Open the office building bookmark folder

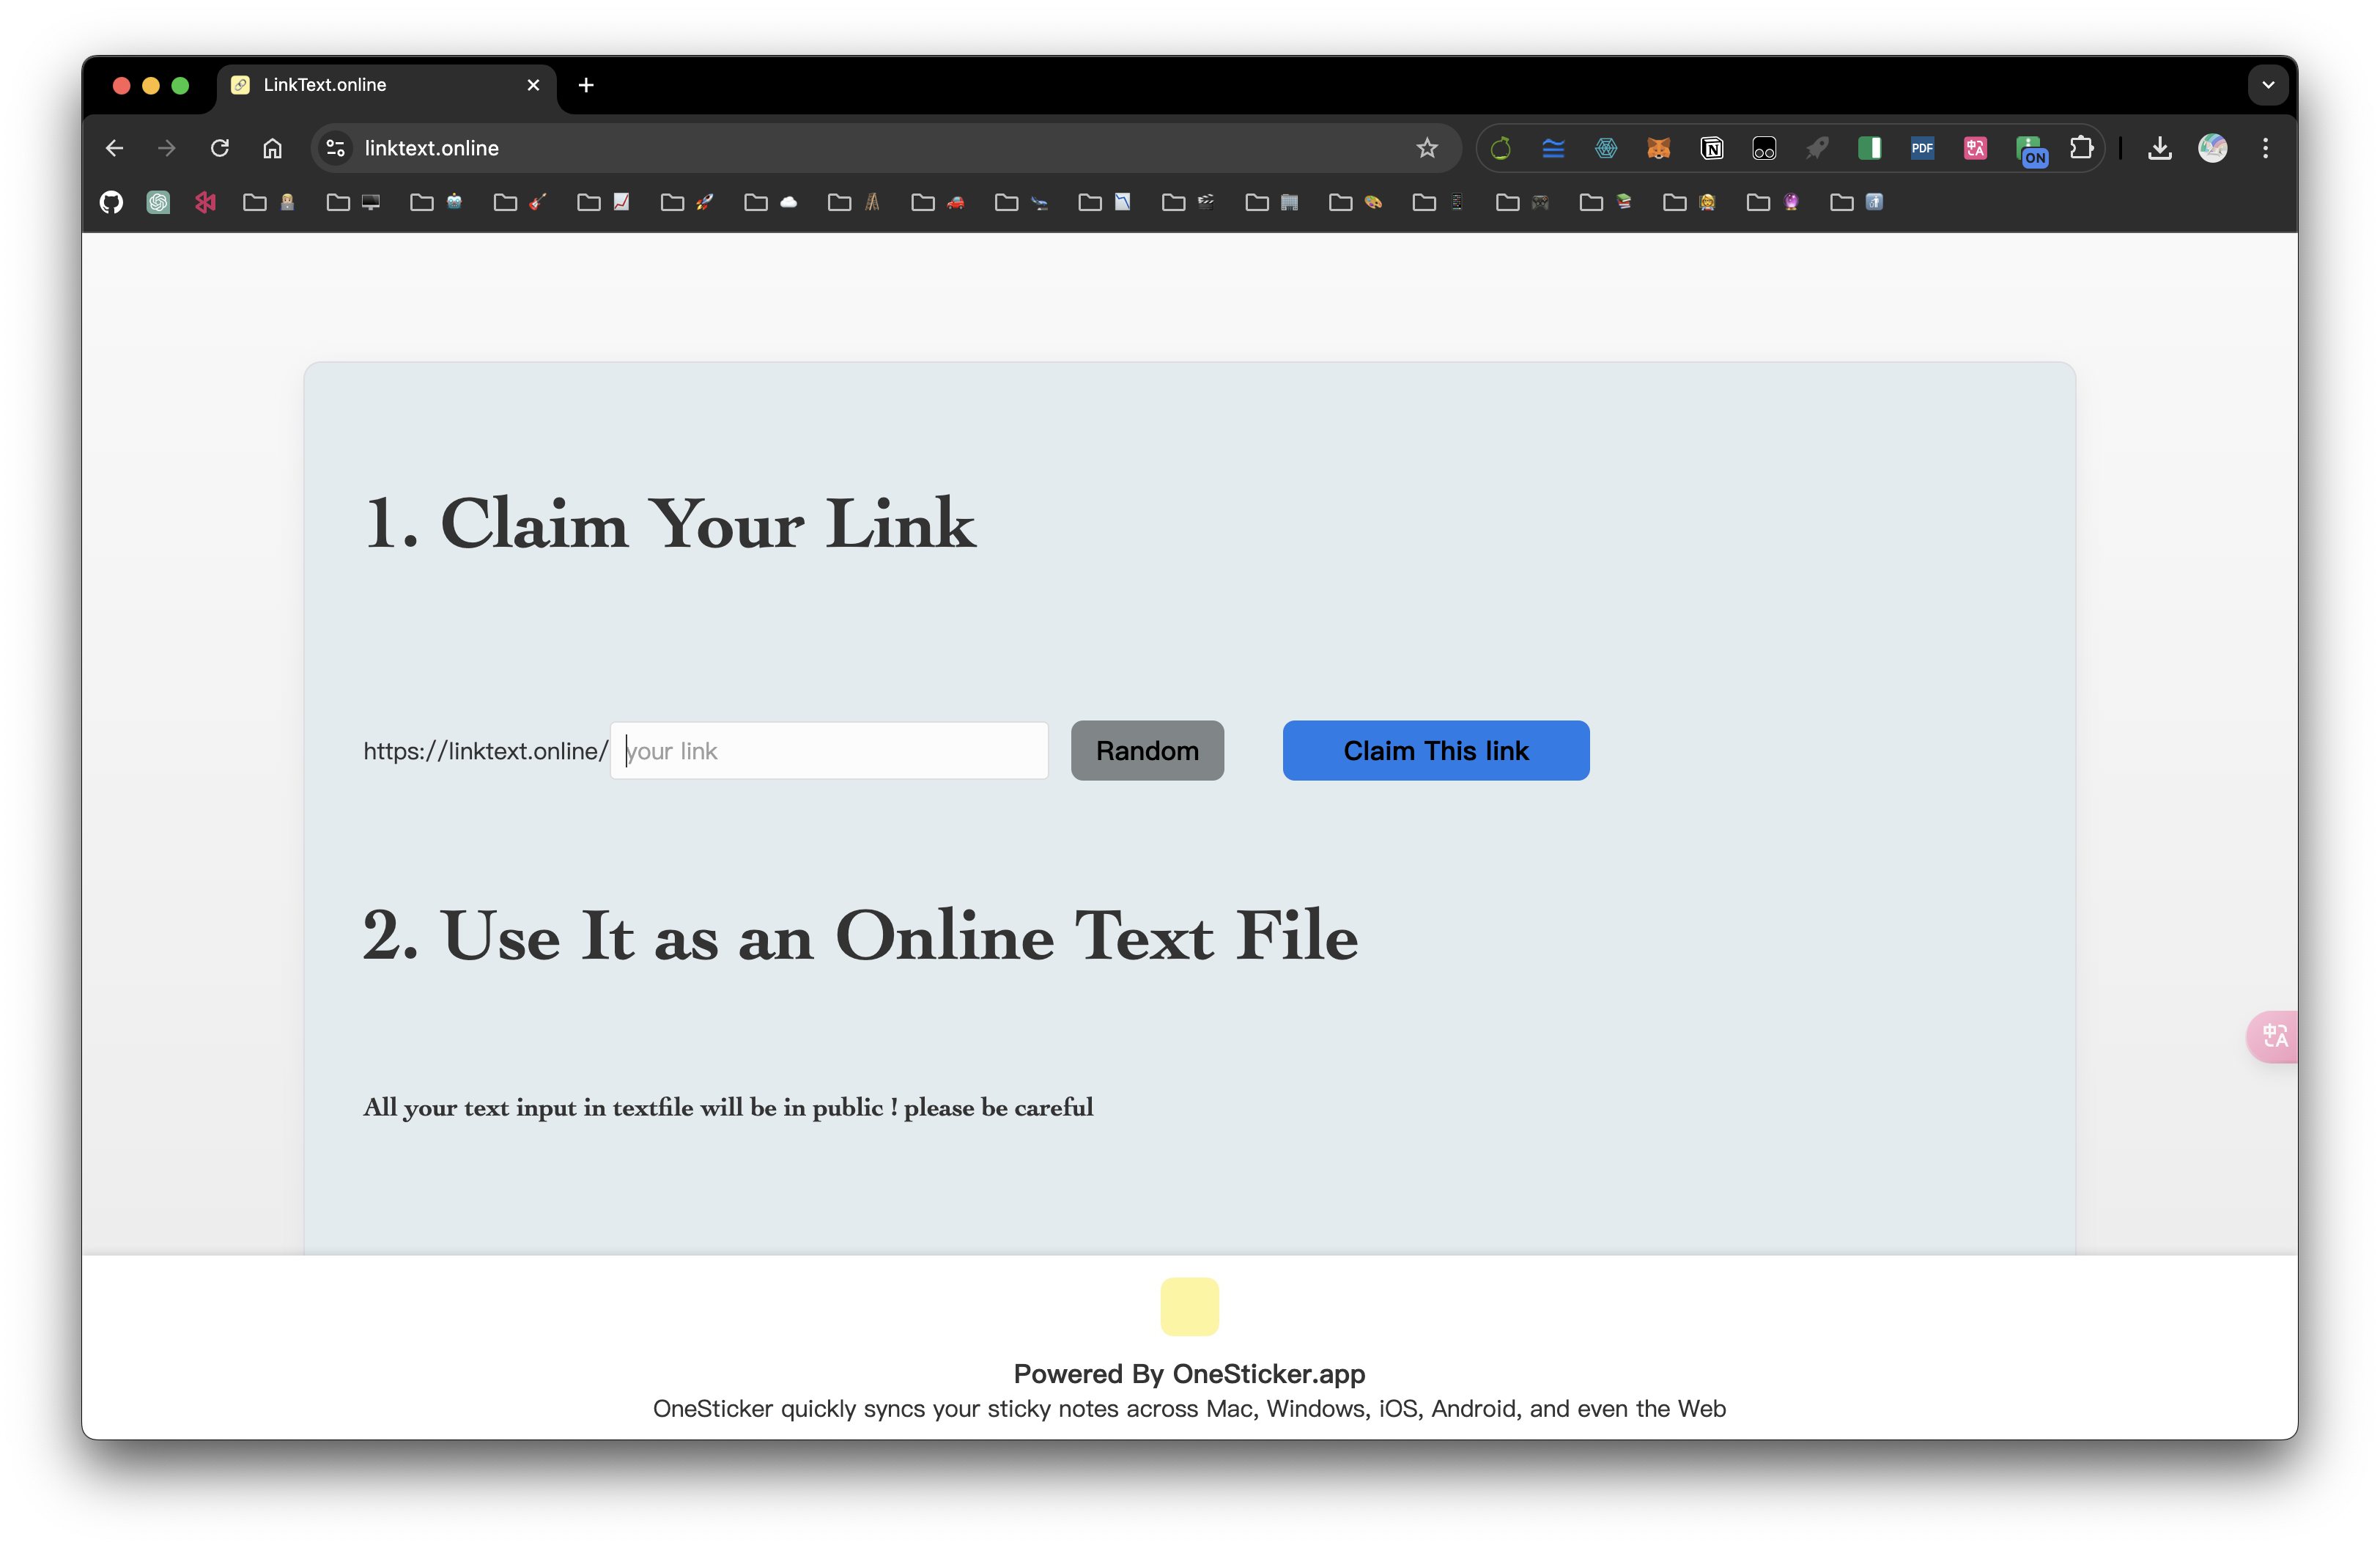[x=1273, y=202]
